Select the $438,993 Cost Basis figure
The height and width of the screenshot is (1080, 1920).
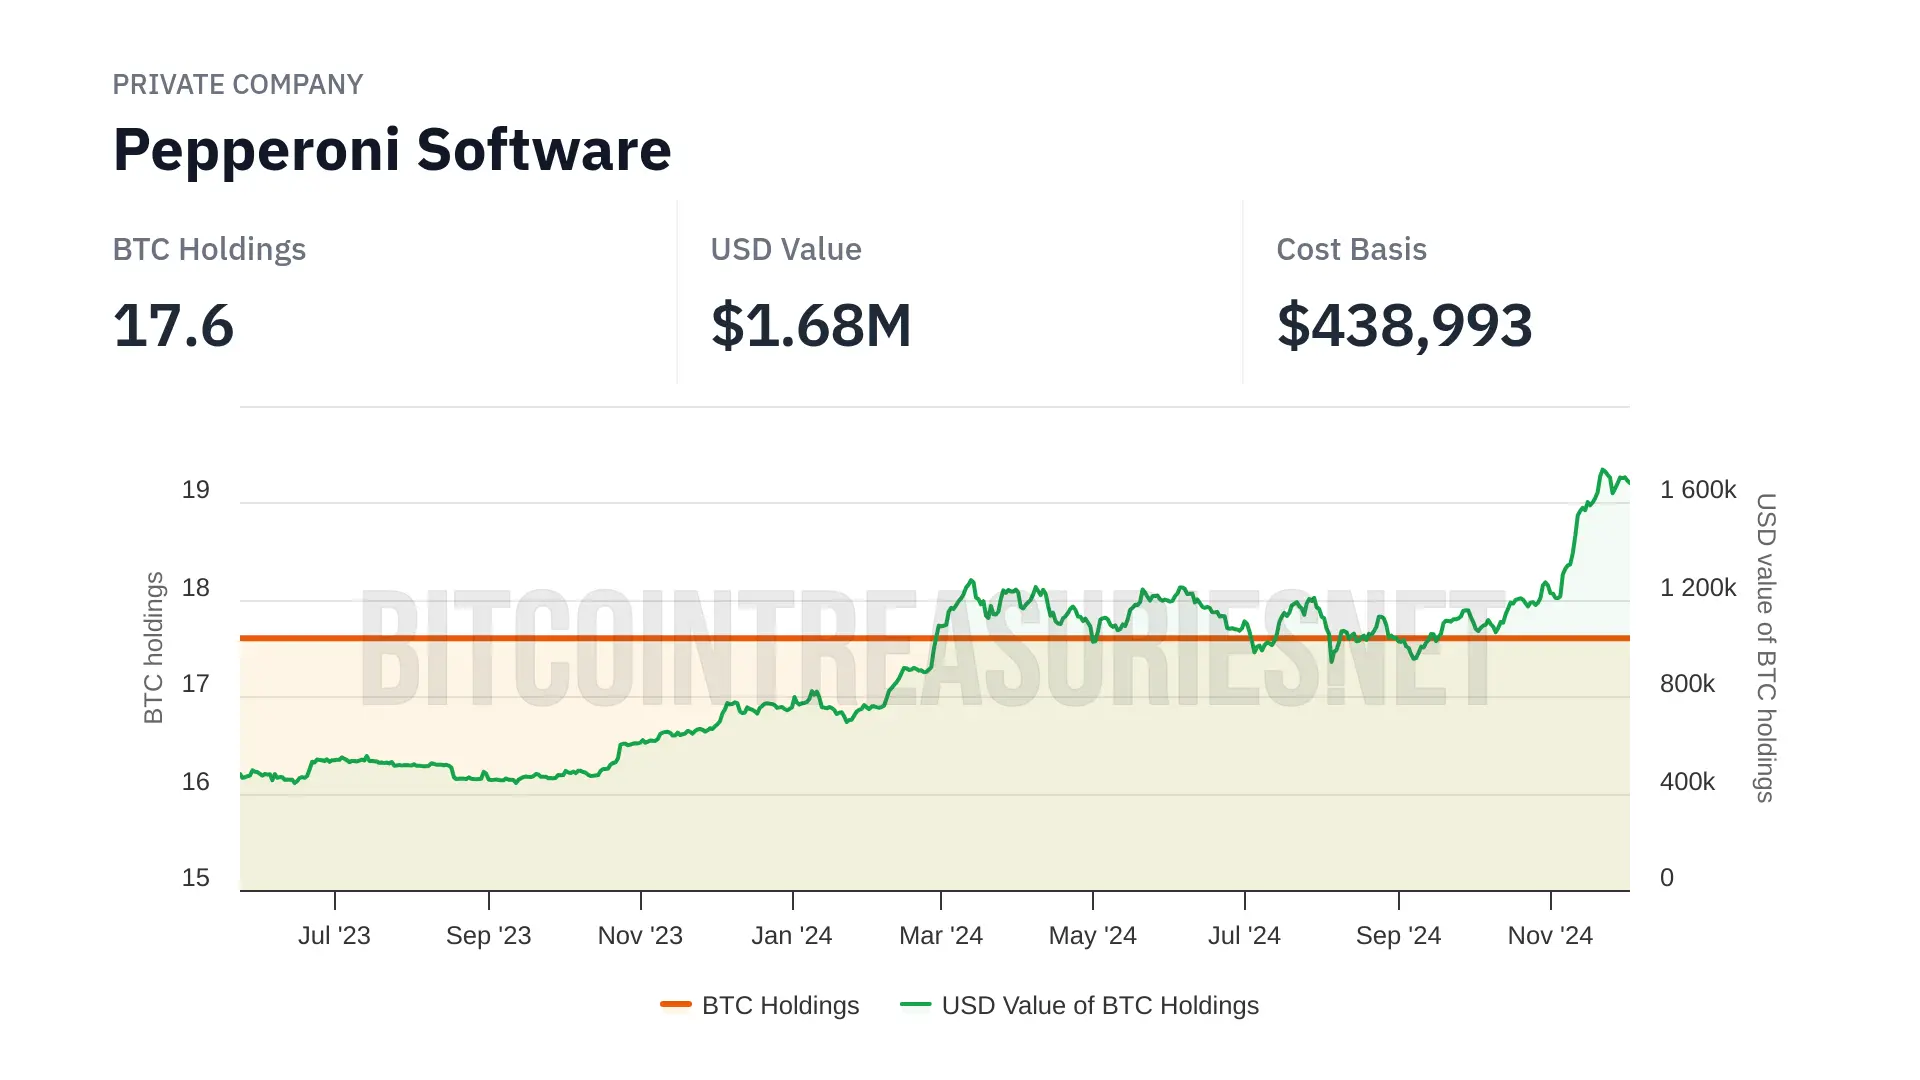(1404, 326)
